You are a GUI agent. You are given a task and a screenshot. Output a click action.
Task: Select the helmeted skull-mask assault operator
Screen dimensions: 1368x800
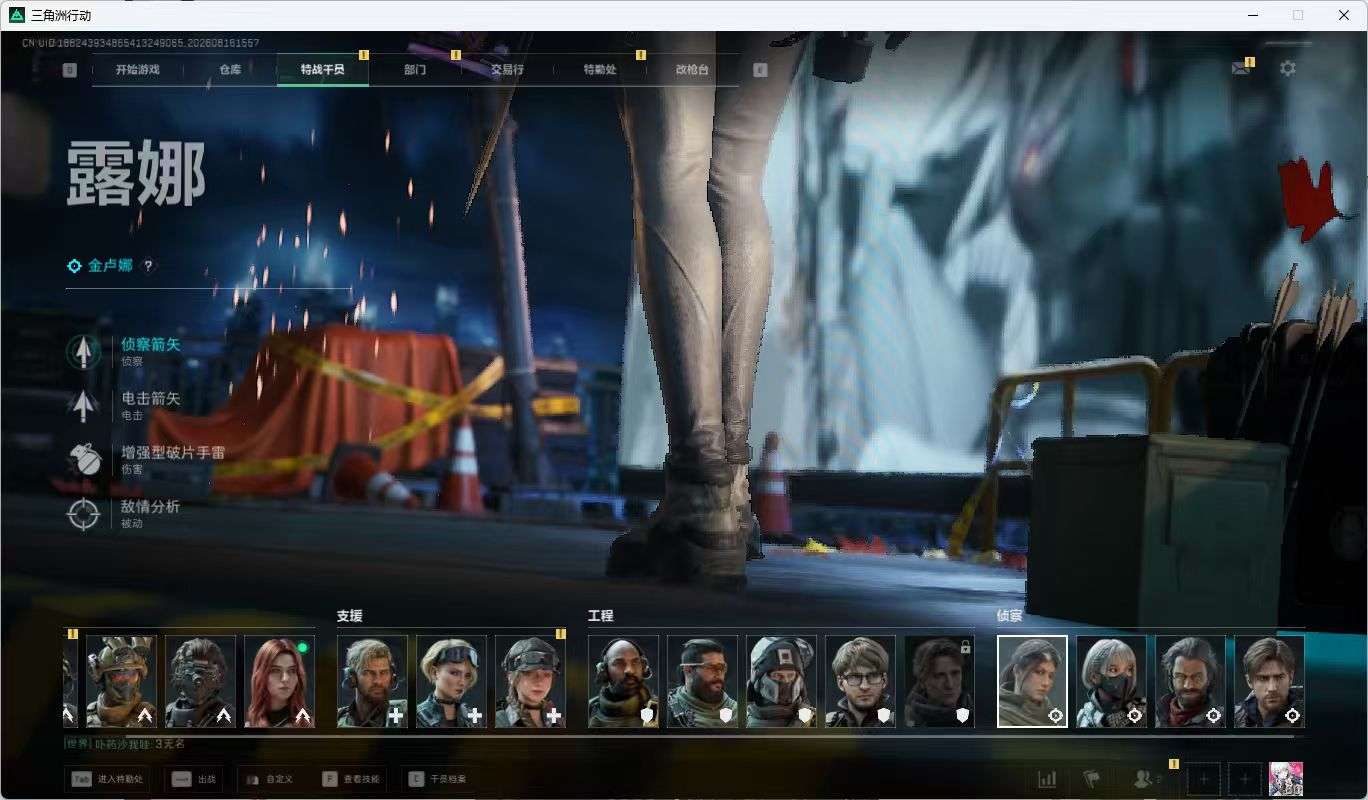[x=121, y=681]
